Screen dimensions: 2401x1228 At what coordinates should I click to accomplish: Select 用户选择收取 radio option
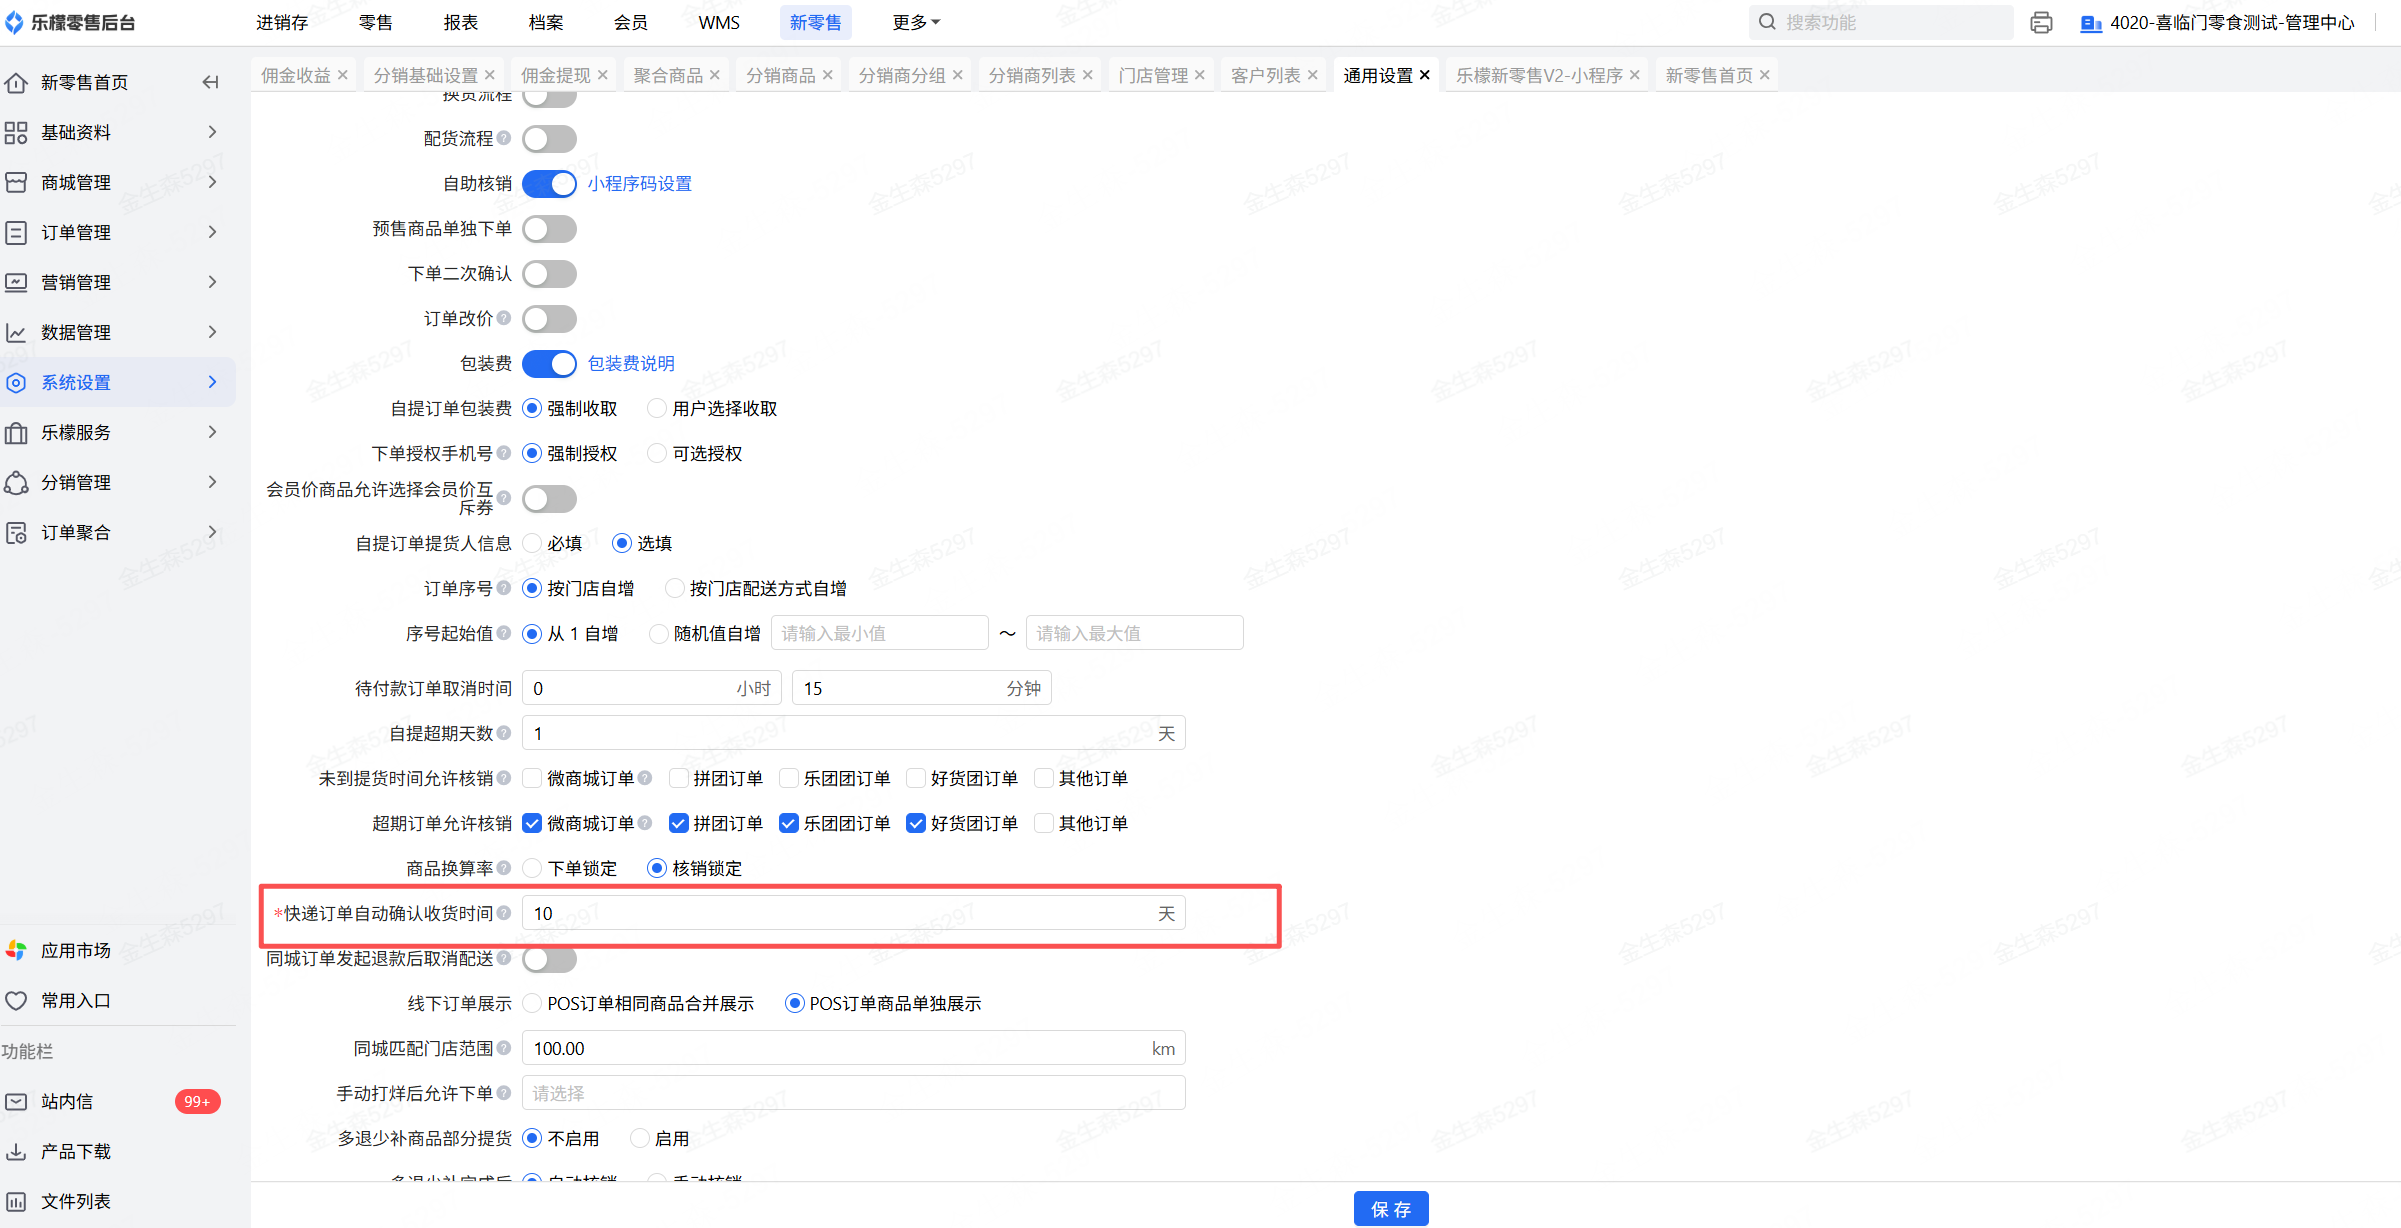(x=657, y=408)
